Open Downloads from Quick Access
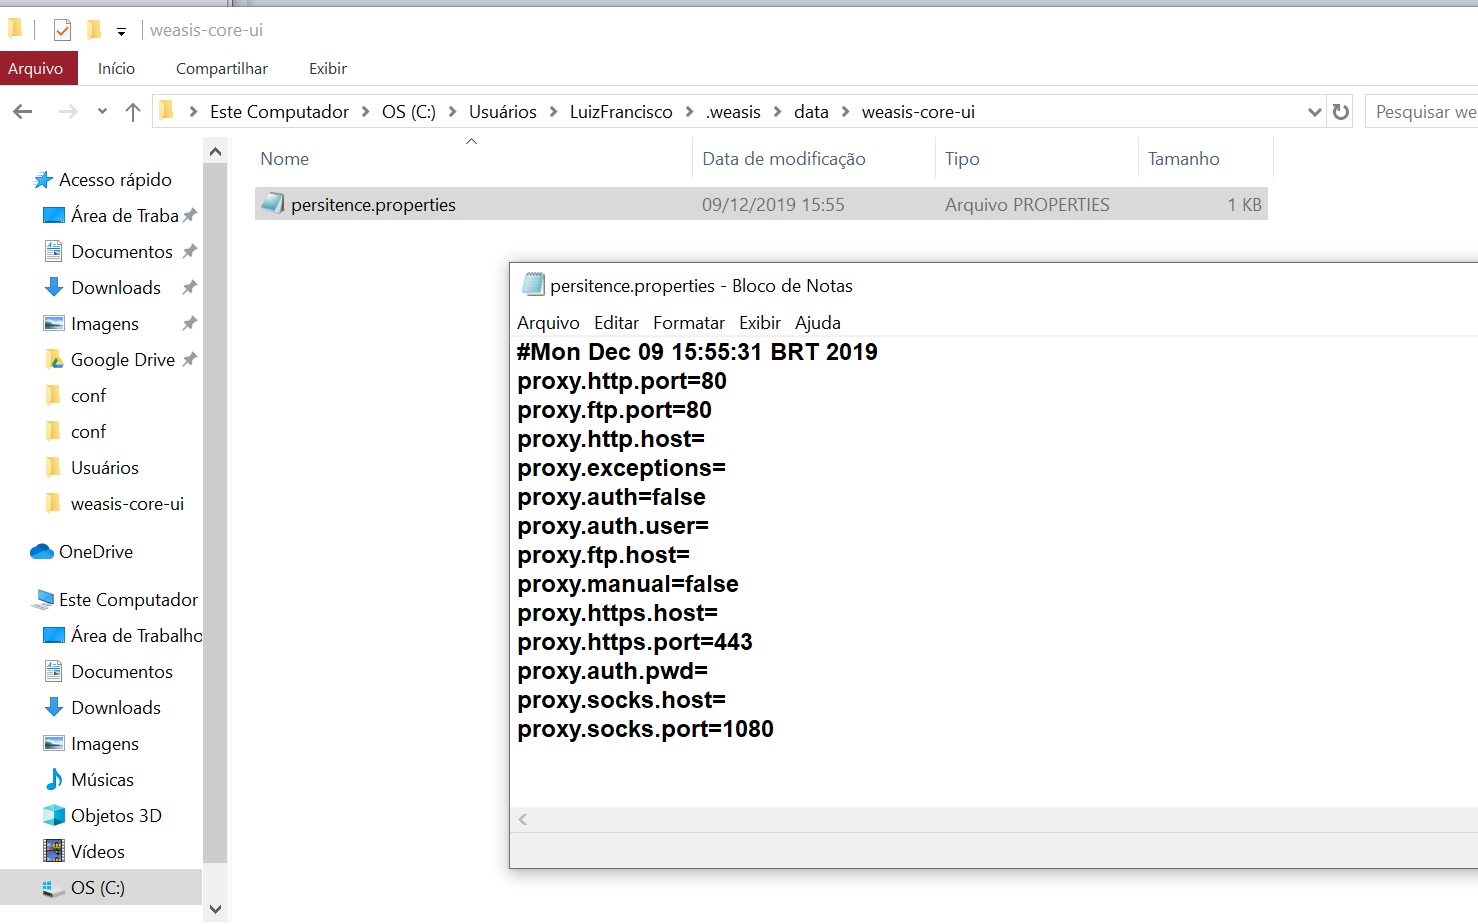Viewport: 1478px width, 924px height. pyautogui.click(x=116, y=287)
